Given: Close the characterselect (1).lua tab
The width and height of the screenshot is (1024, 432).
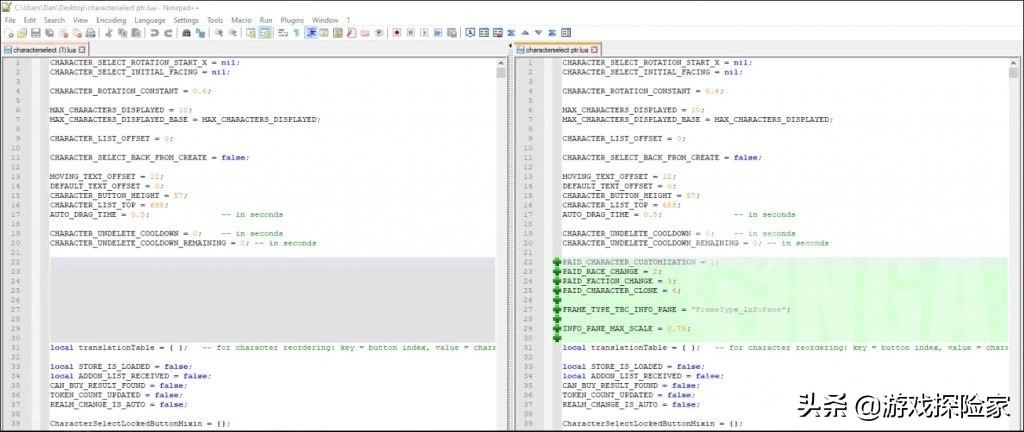Looking at the screenshot, I should point(82,50).
